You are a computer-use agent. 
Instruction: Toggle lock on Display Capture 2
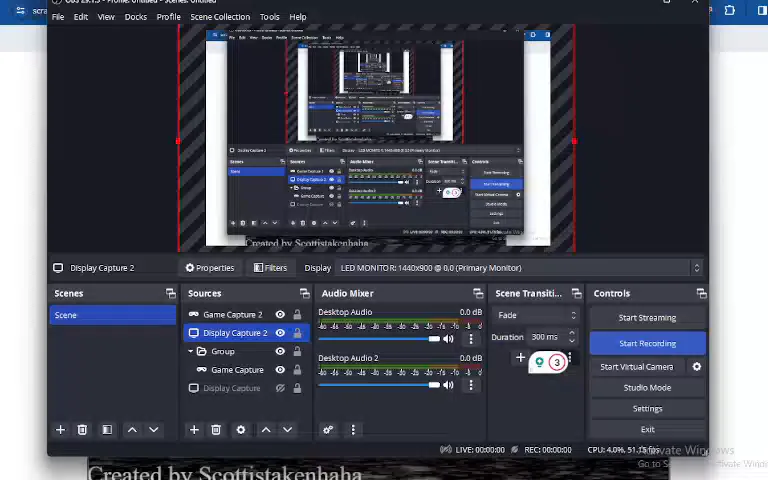click(x=297, y=333)
